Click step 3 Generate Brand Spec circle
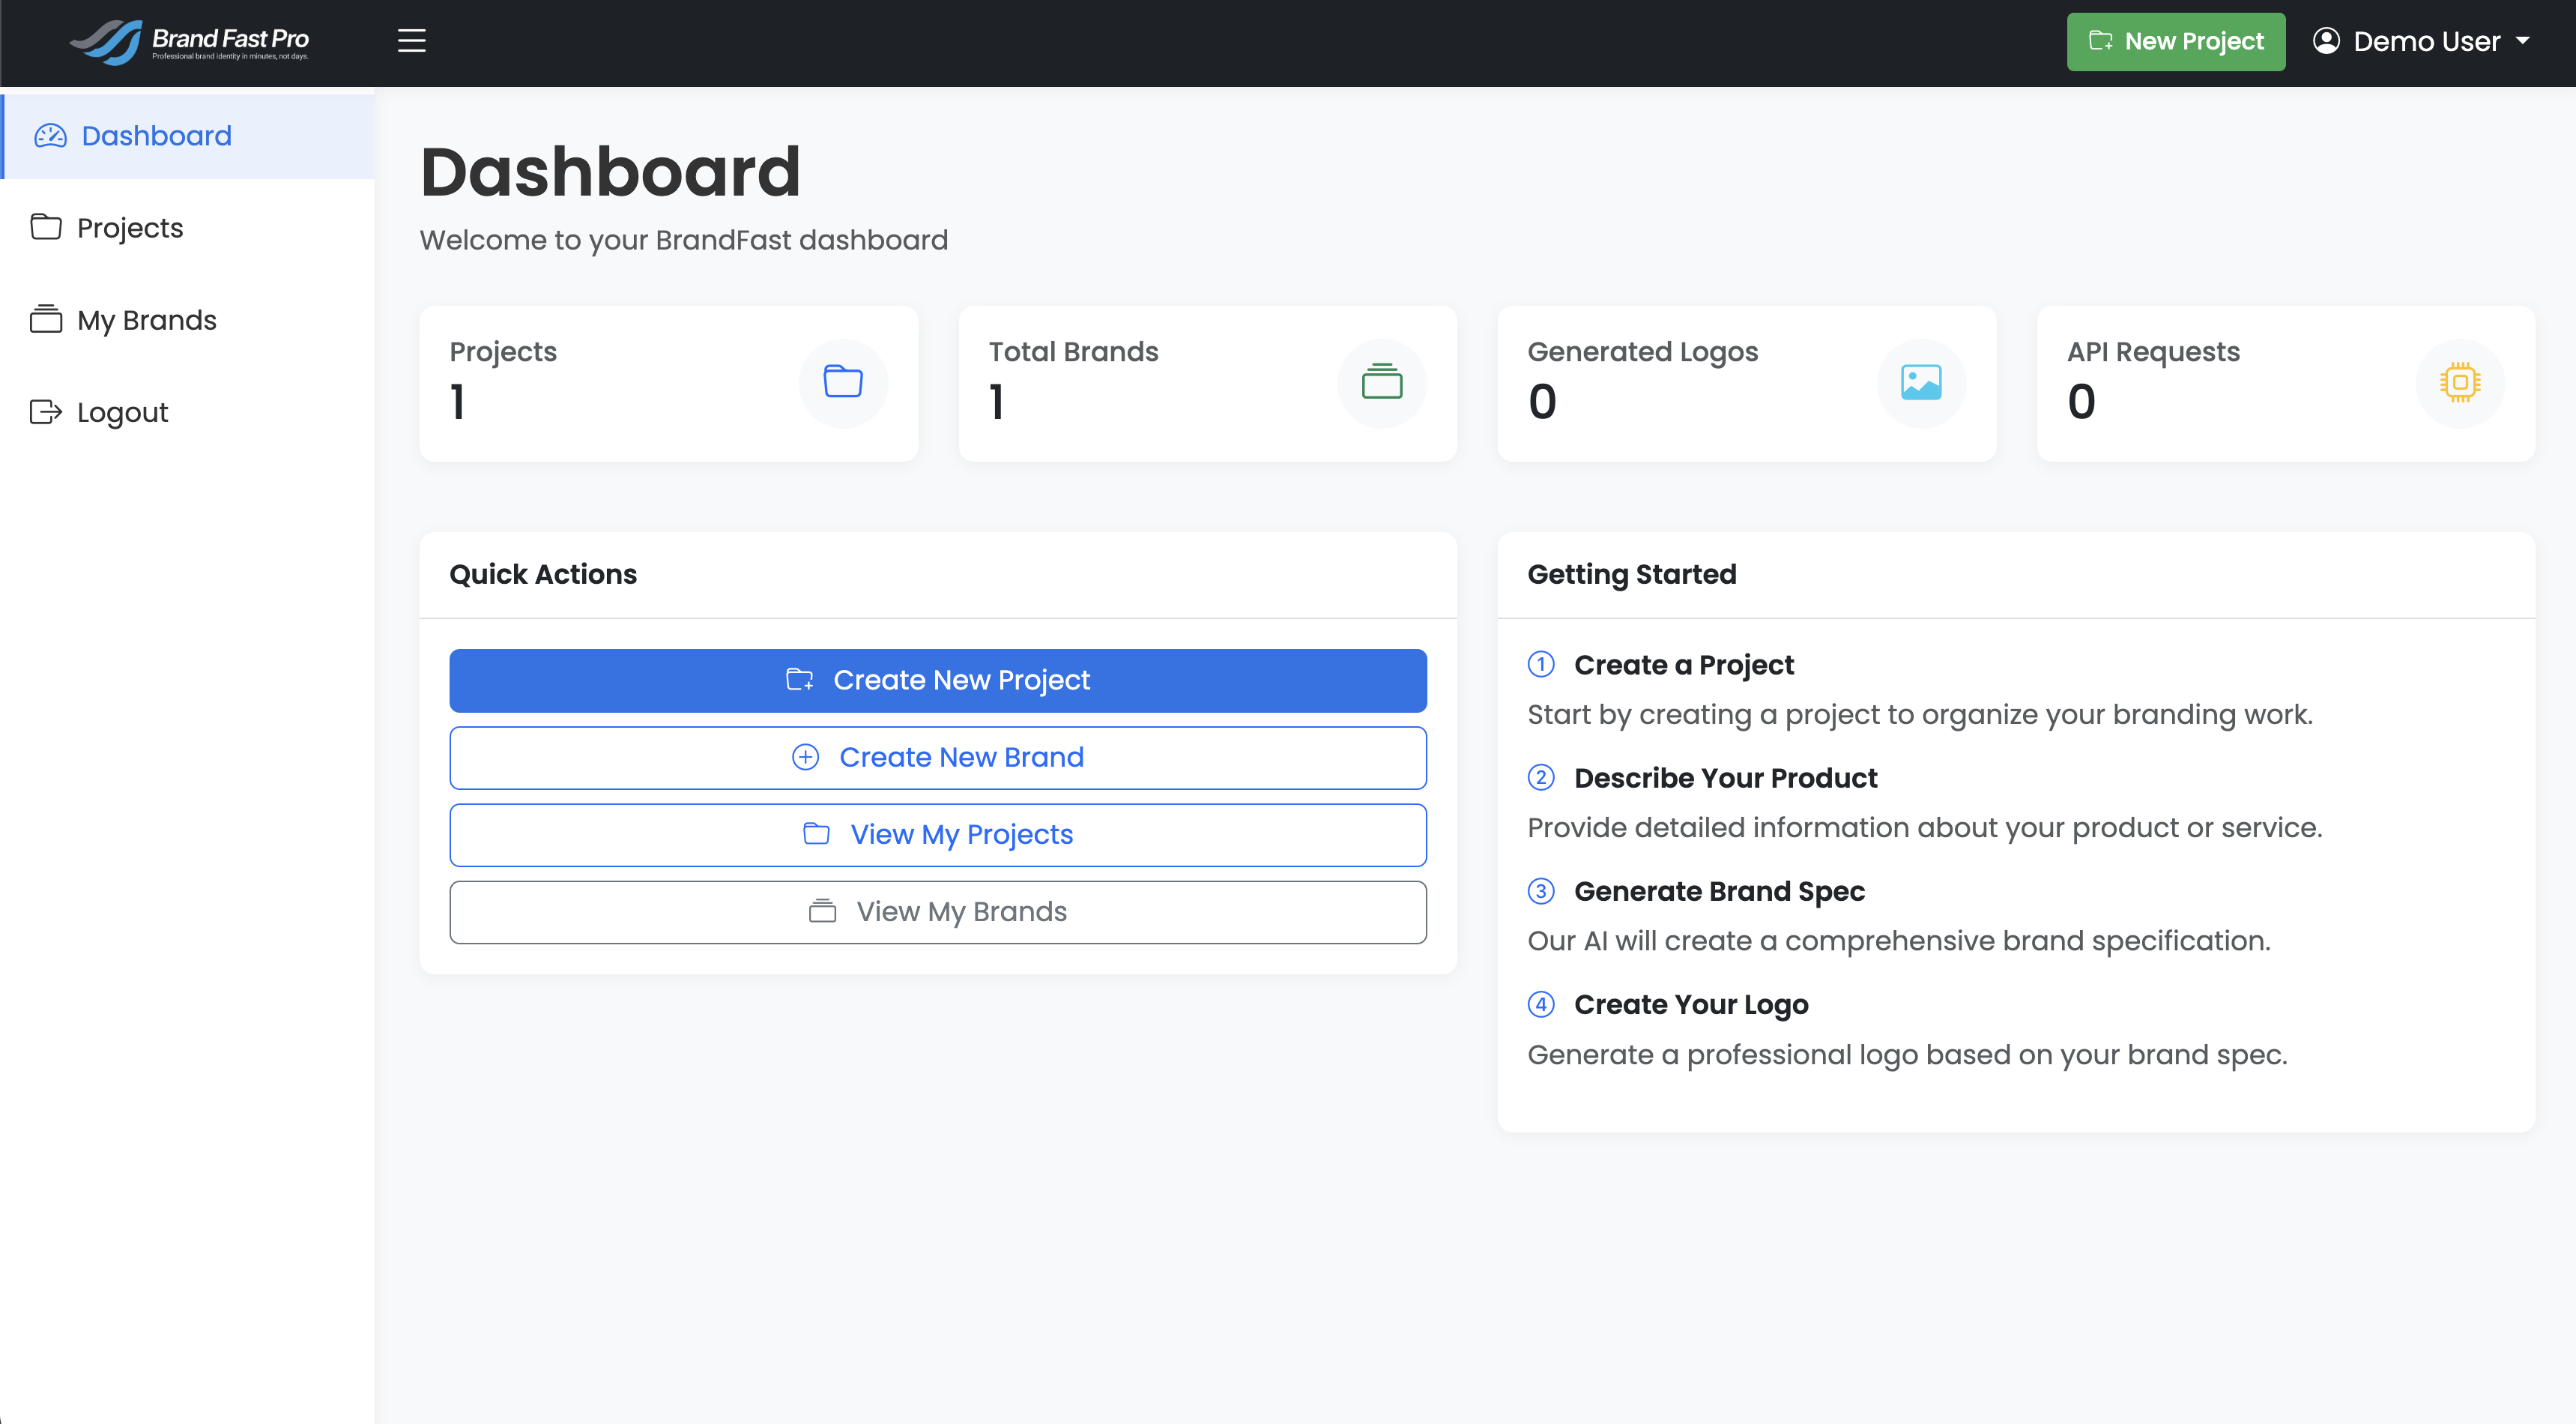2576x1424 pixels. [1541, 891]
